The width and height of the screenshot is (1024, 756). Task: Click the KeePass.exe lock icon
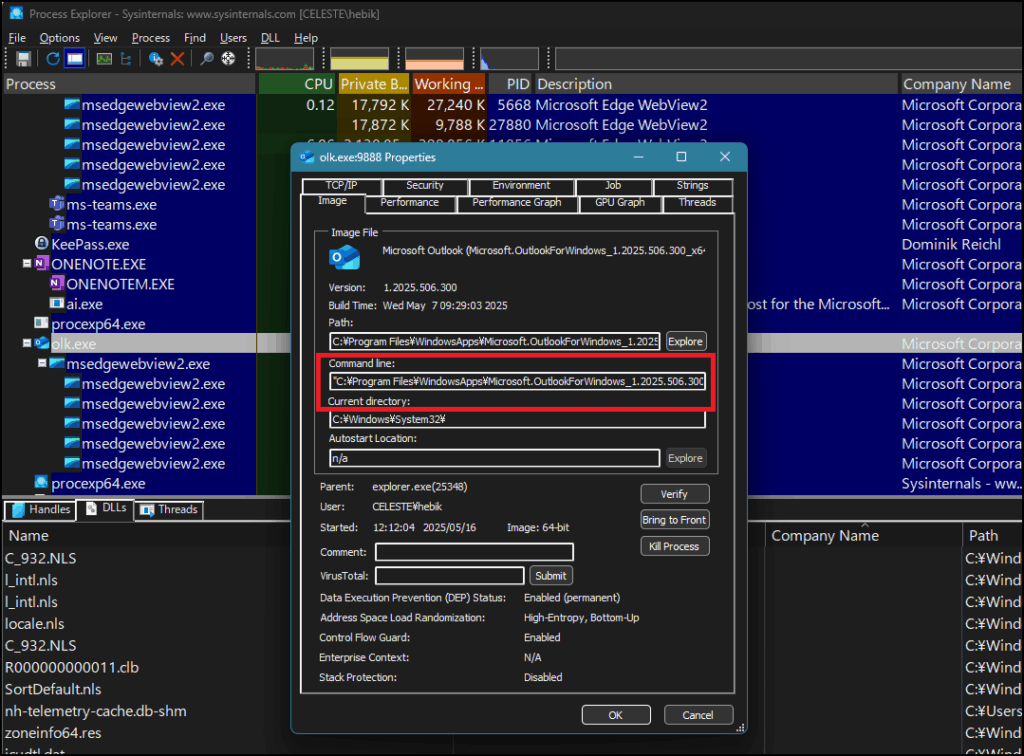point(42,244)
